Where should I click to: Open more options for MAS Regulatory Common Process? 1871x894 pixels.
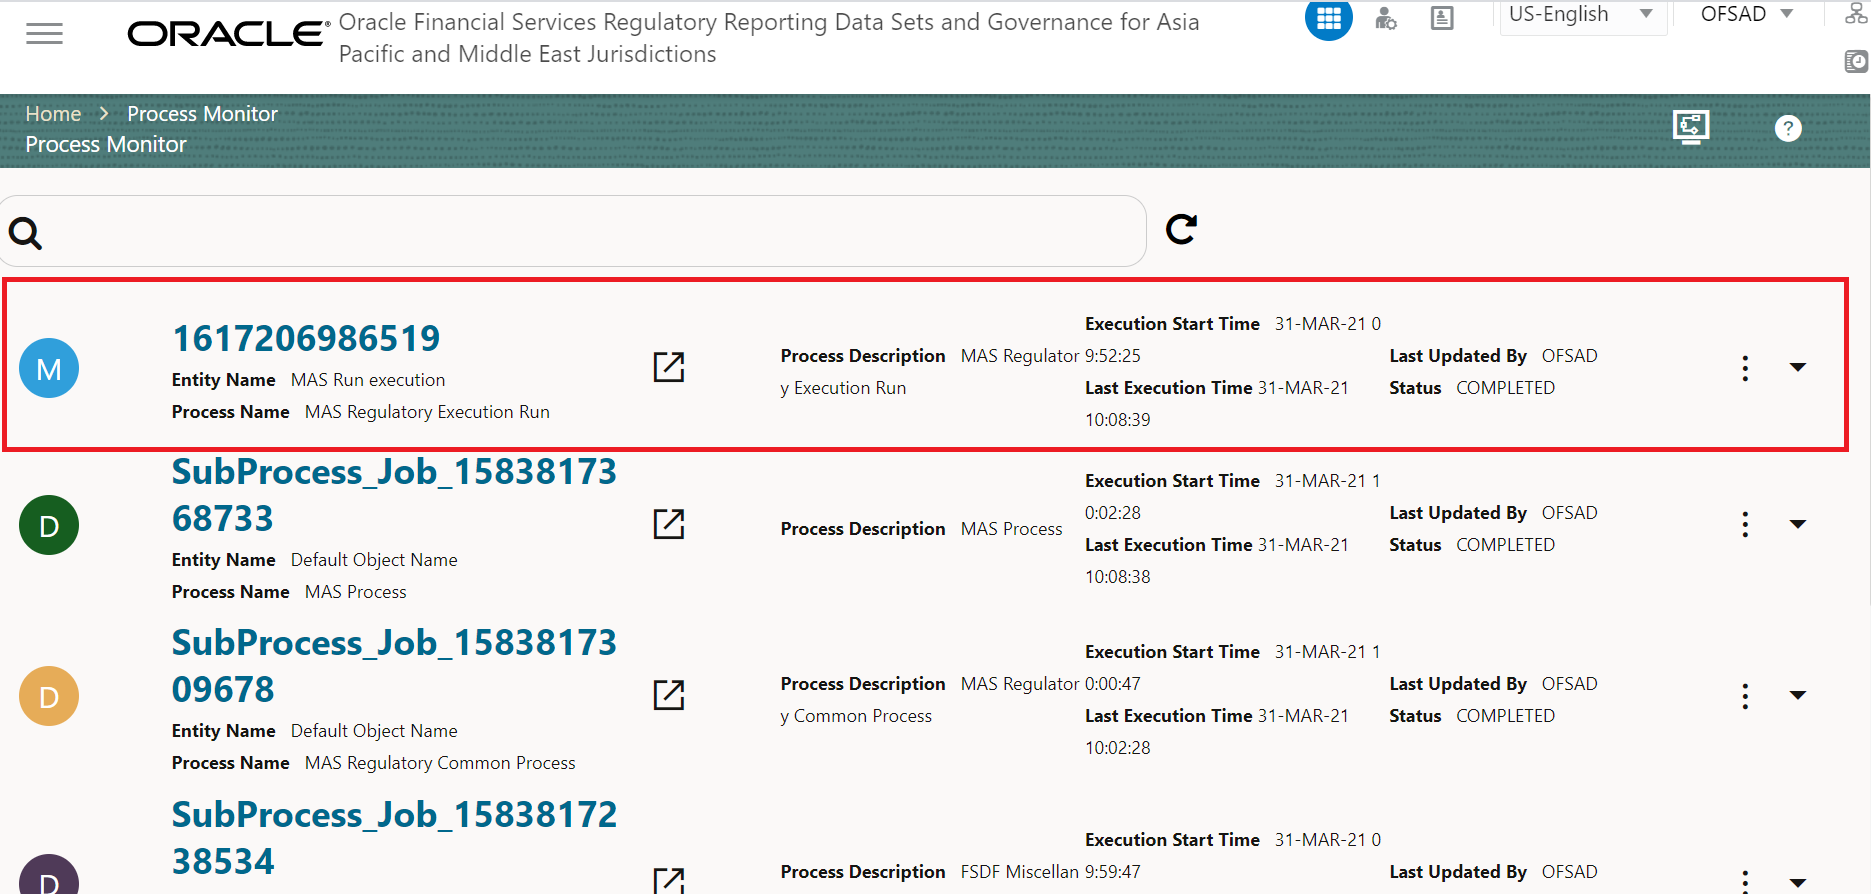(1745, 696)
